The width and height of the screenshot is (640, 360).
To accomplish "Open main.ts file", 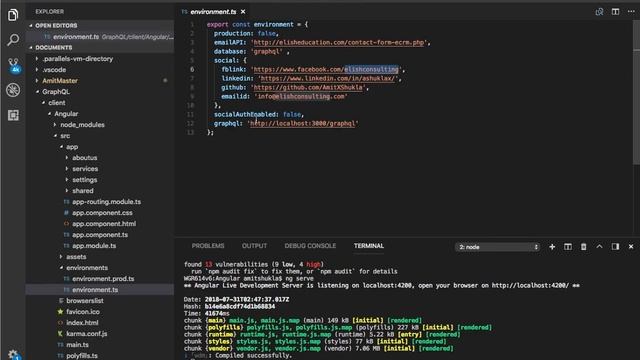I will (x=77, y=345).
